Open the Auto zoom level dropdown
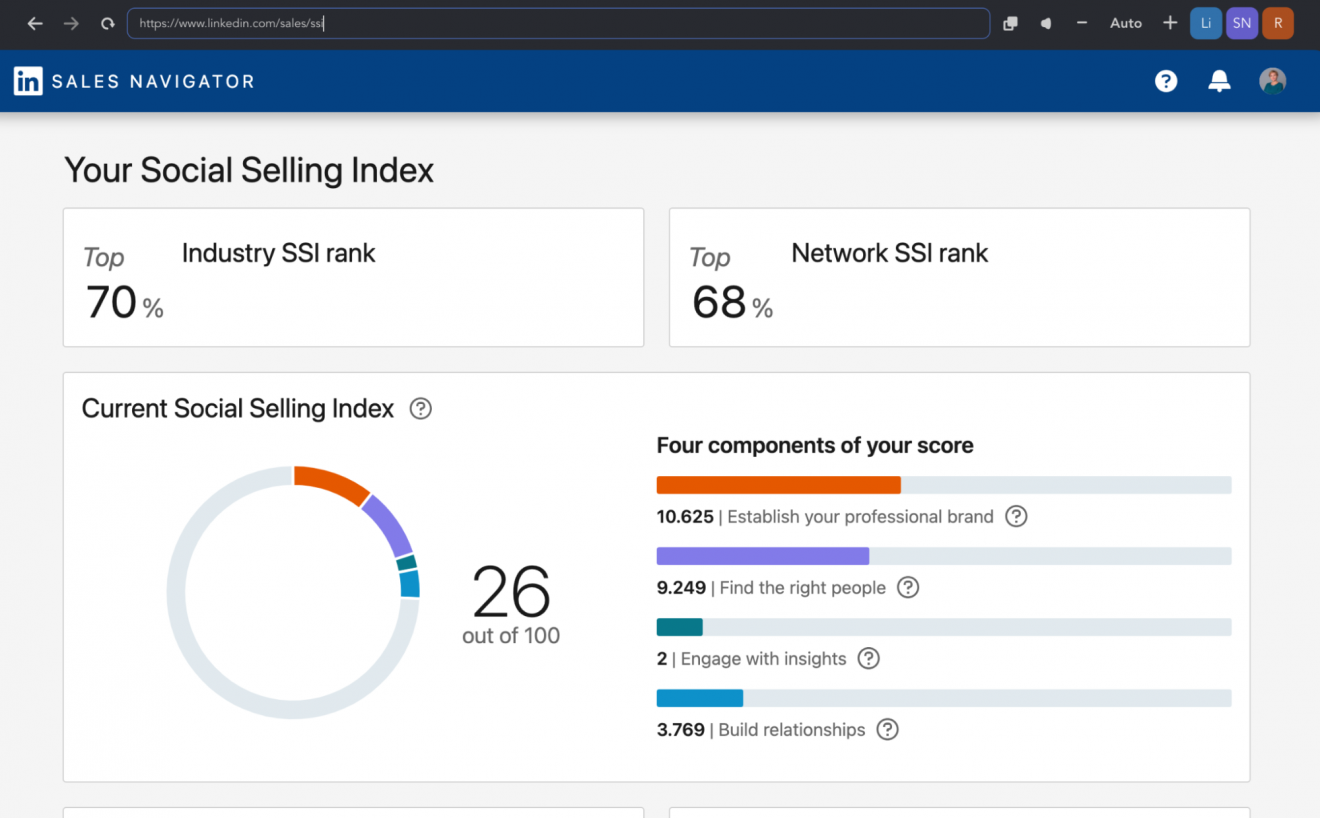This screenshot has width=1320, height=818. 1125,22
